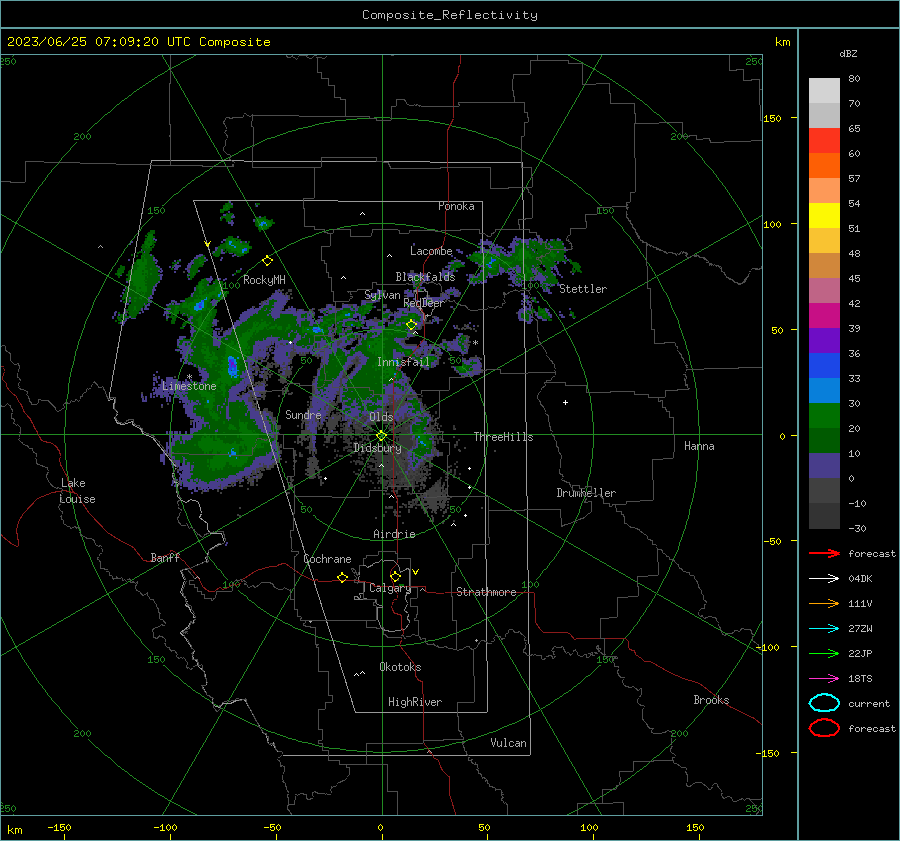
Task: Click the Sylvan label
Action: pos(382,295)
